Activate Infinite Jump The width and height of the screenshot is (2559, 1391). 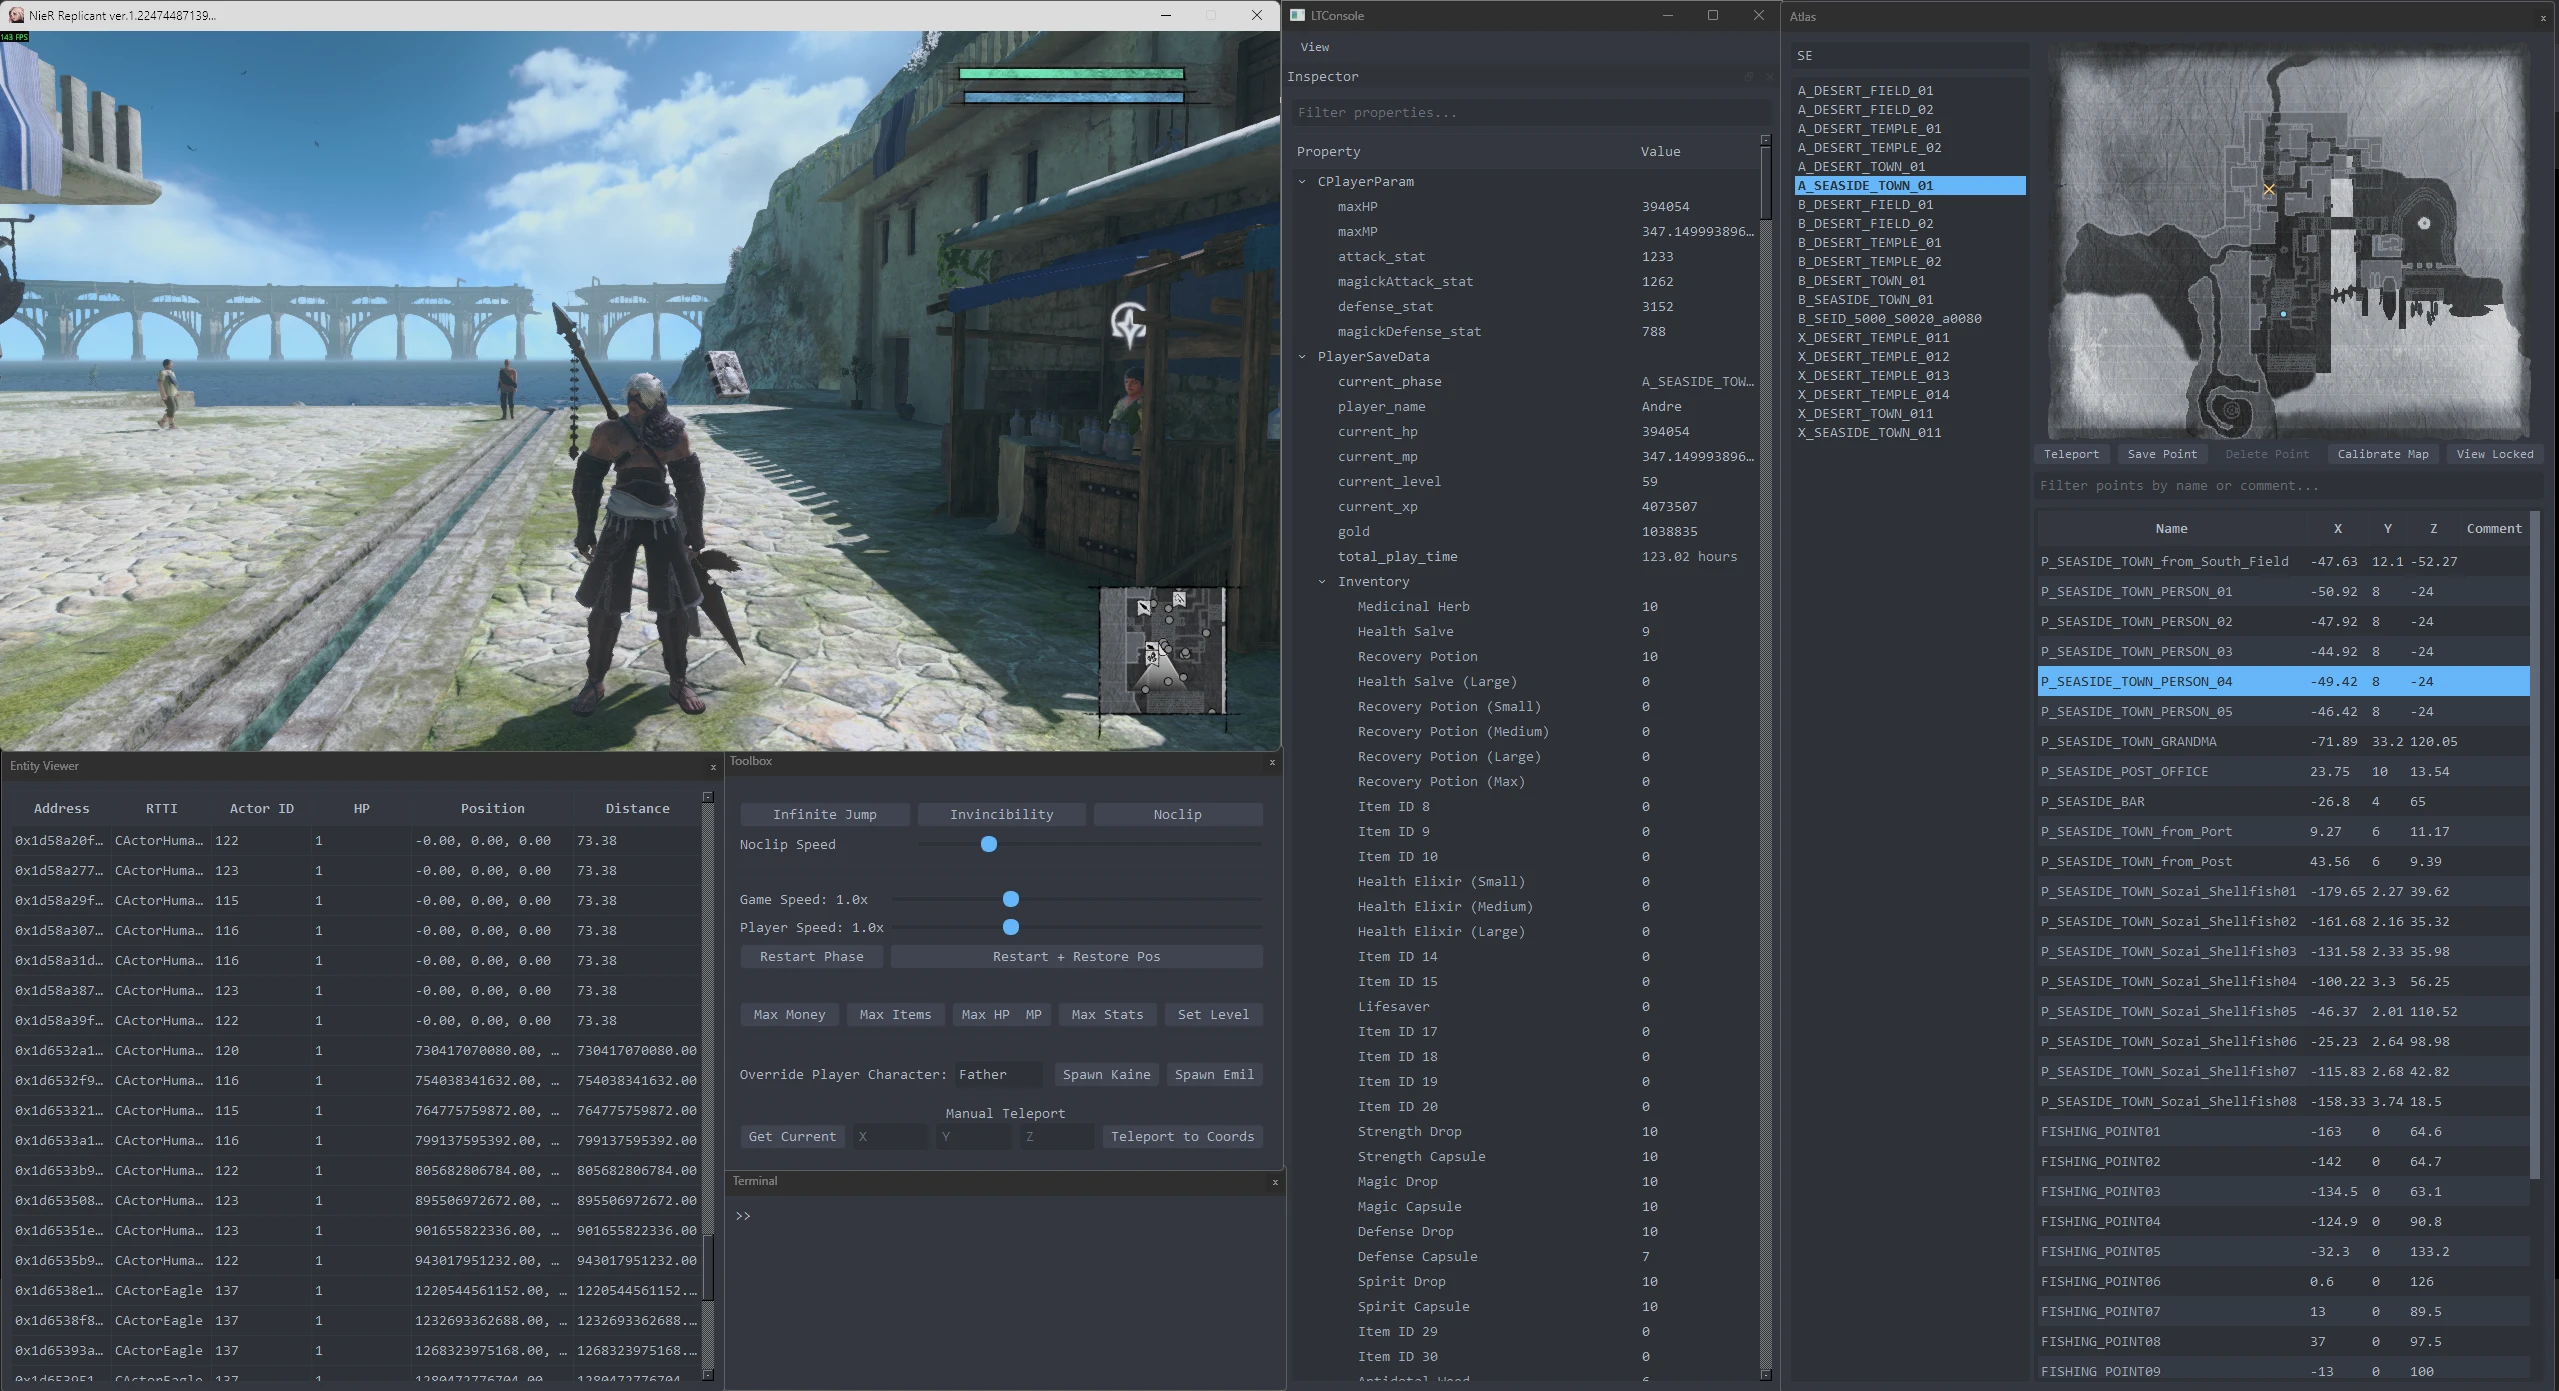[x=824, y=814]
